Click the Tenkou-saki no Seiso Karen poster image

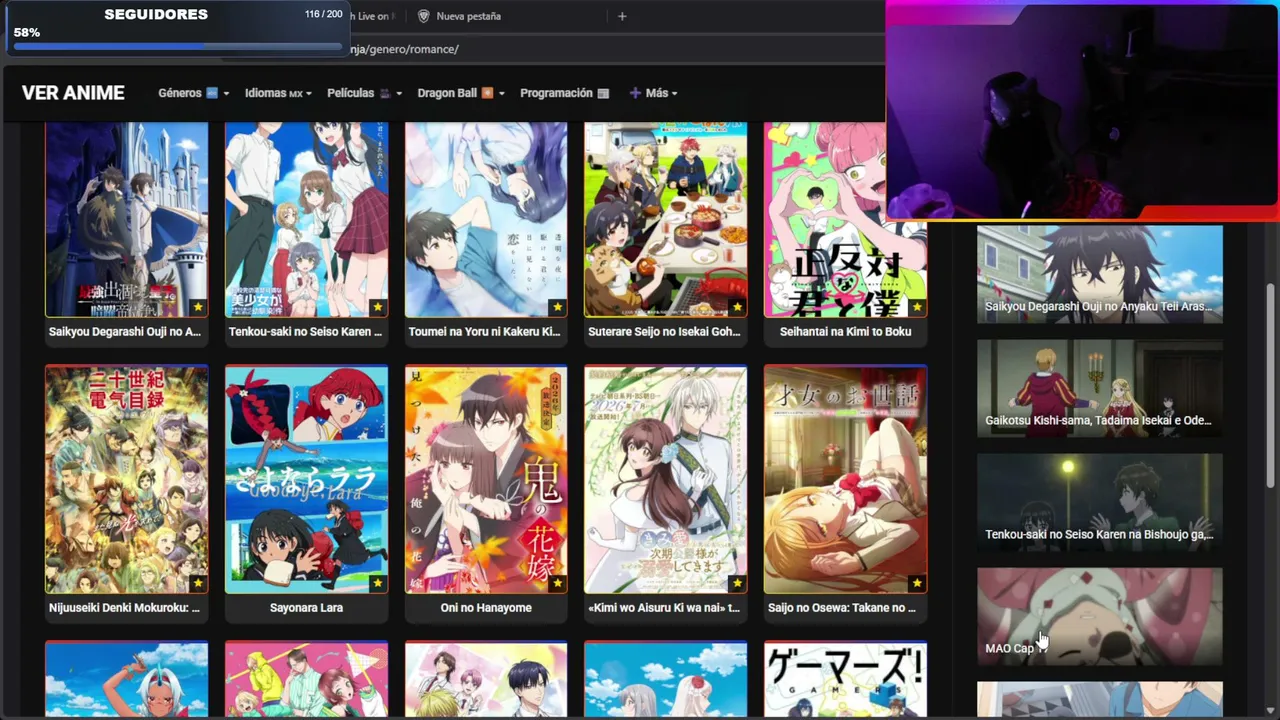pos(306,219)
